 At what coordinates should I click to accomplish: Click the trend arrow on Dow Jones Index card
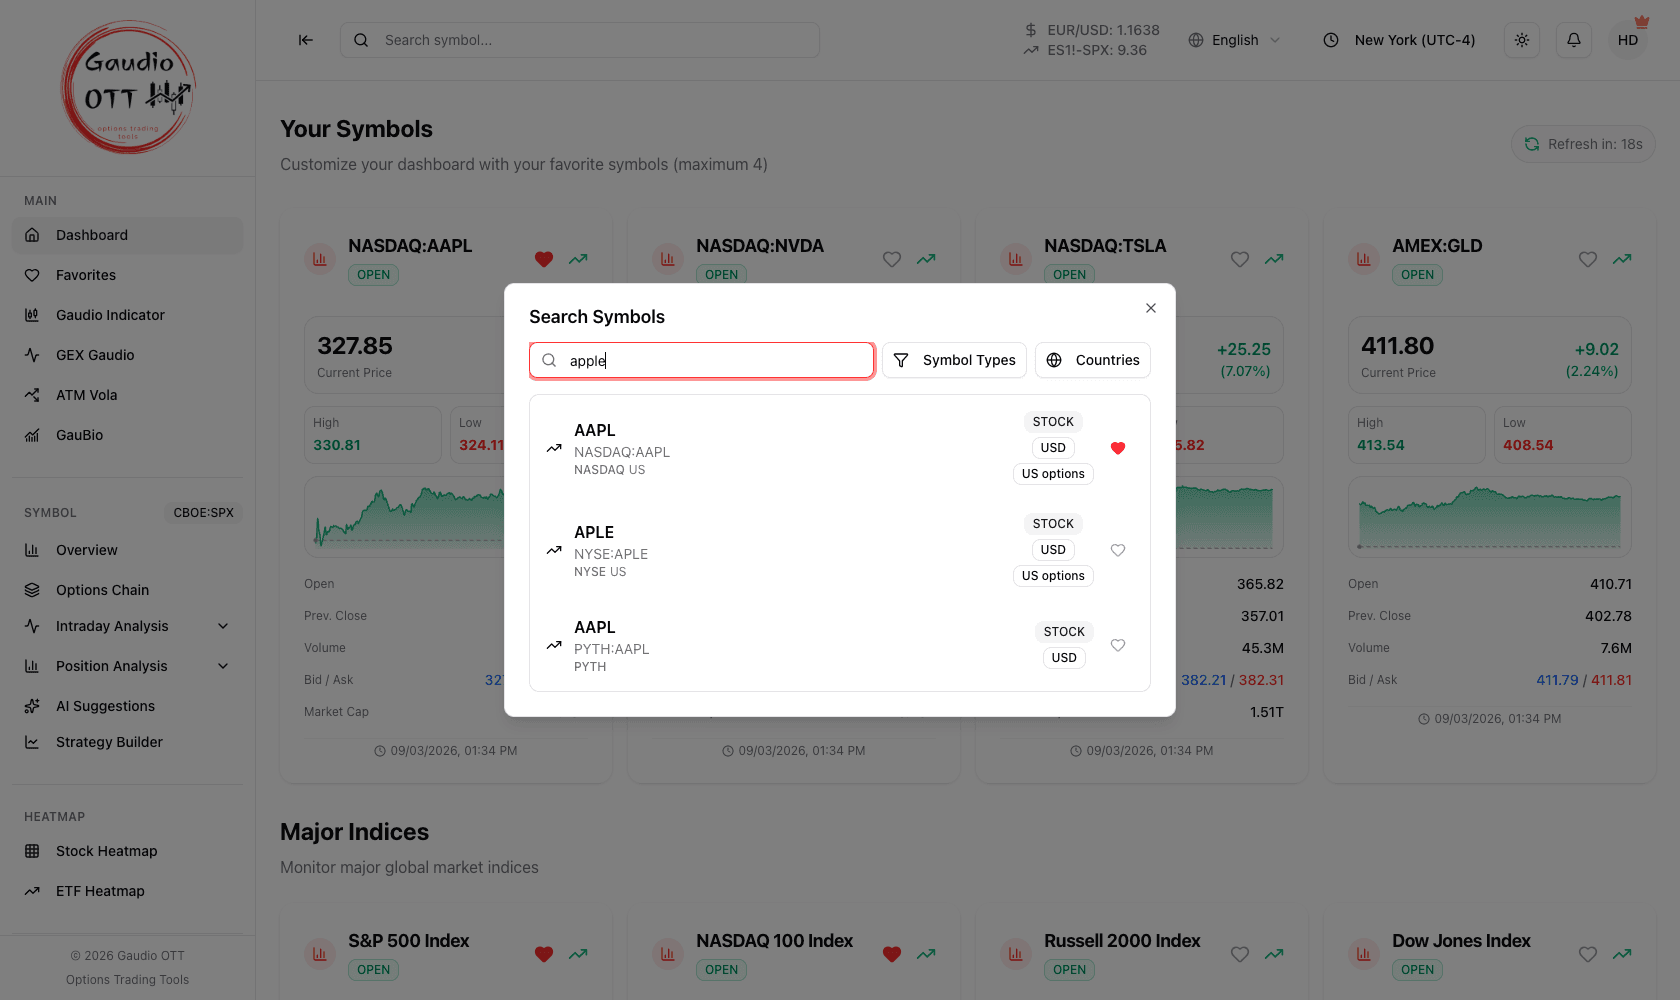tap(1622, 954)
